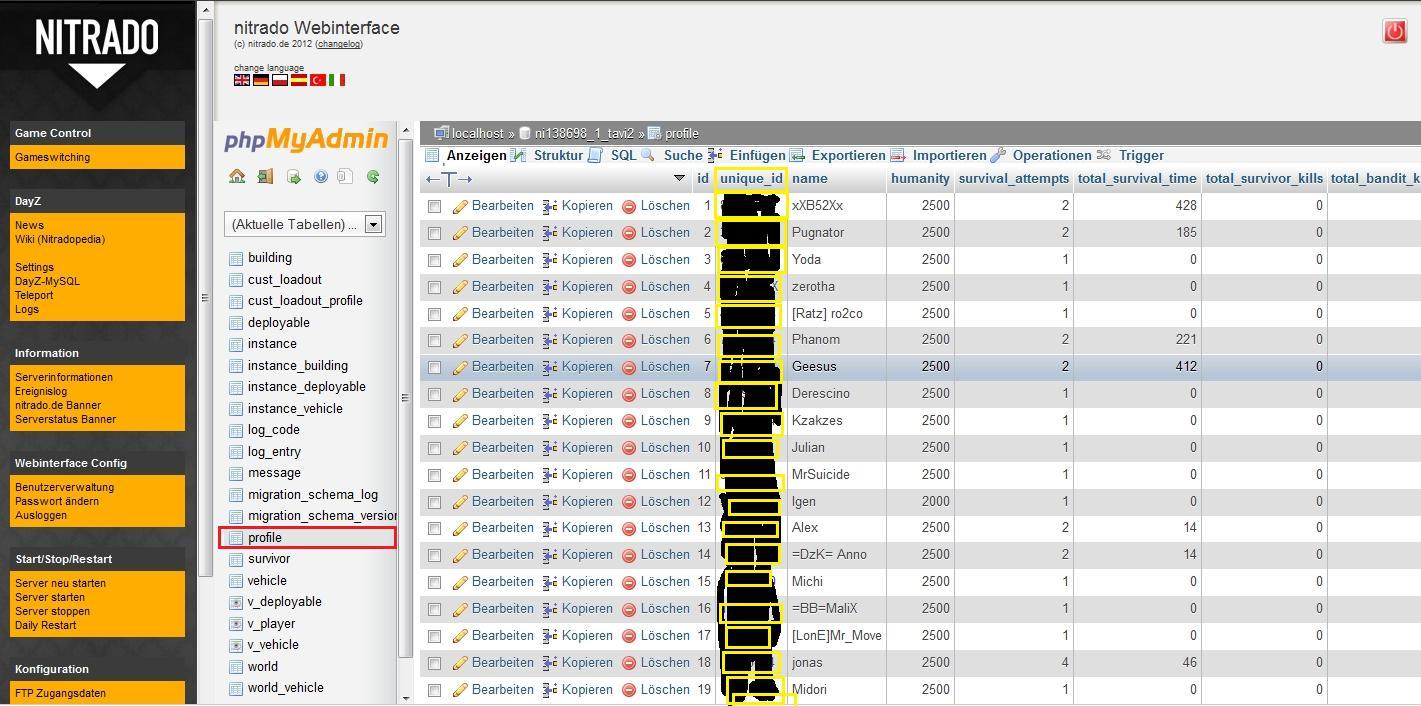The image size is (1421, 706).
Task: Reload the navigation frame with green refresh icon
Action: [373, 177]
